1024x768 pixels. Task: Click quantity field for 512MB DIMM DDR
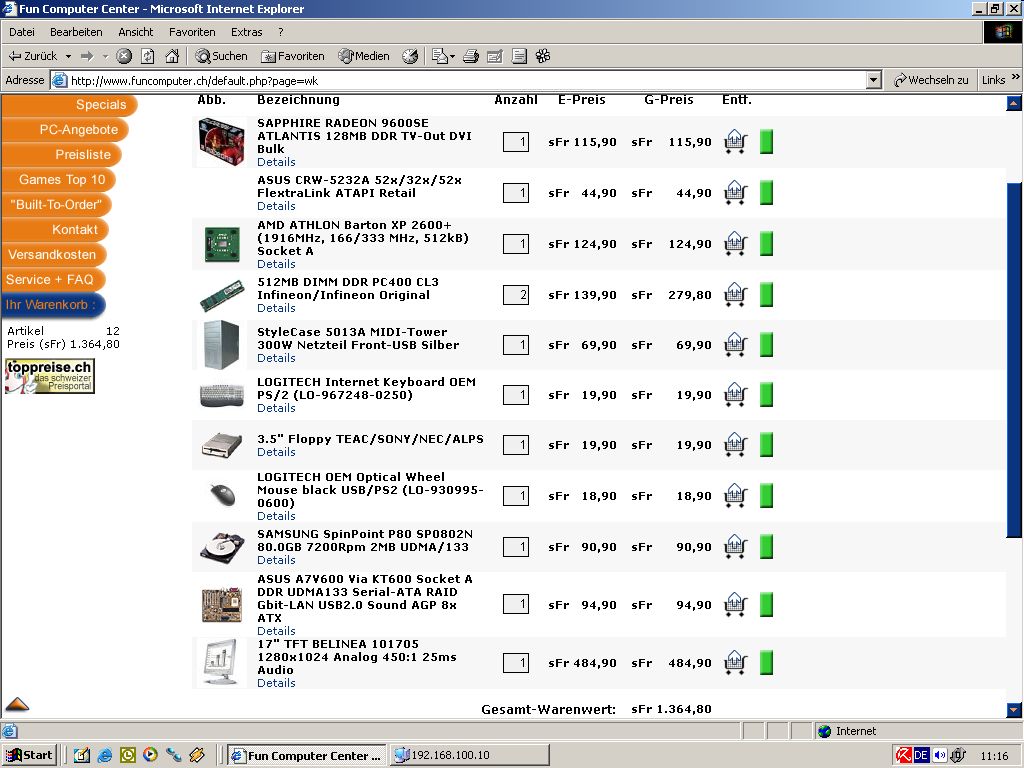click(516, 295)
